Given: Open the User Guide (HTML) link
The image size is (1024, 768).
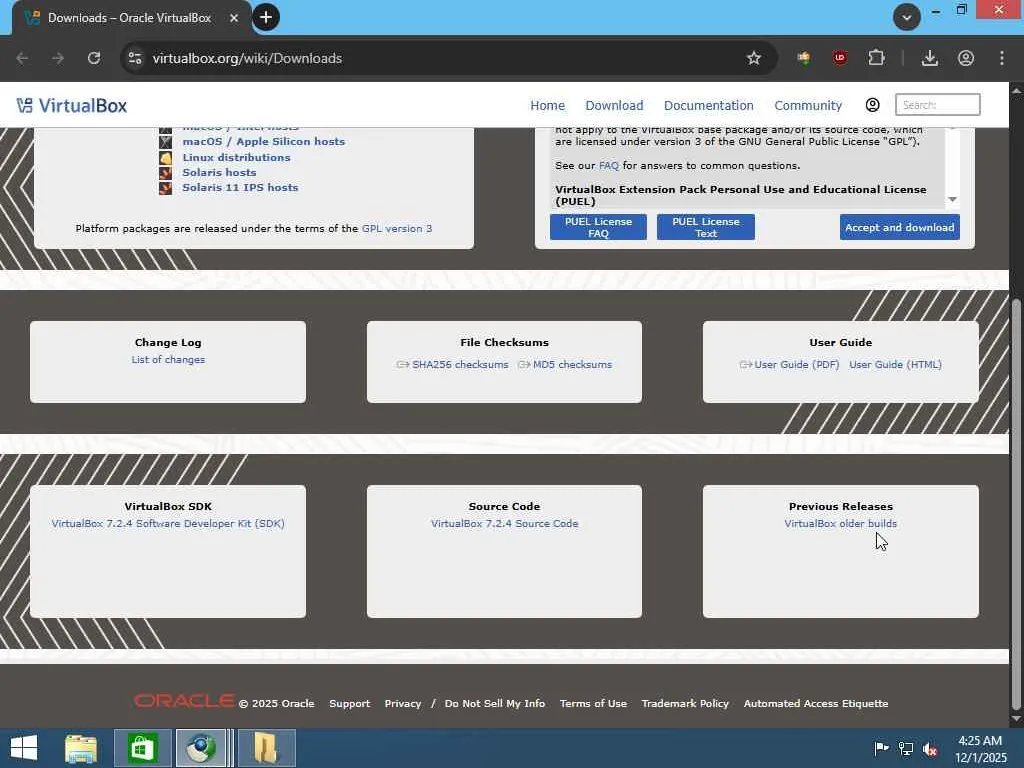Looking at the screenshot, I should (895, 364).
